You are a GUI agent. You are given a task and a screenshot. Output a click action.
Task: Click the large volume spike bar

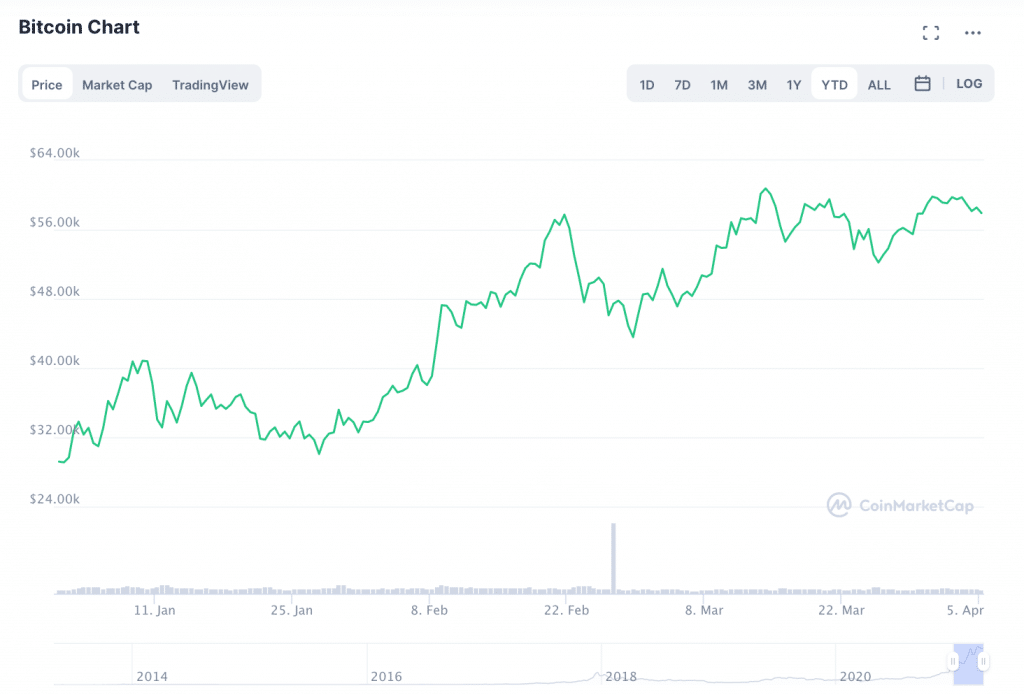tap(613, 558)
